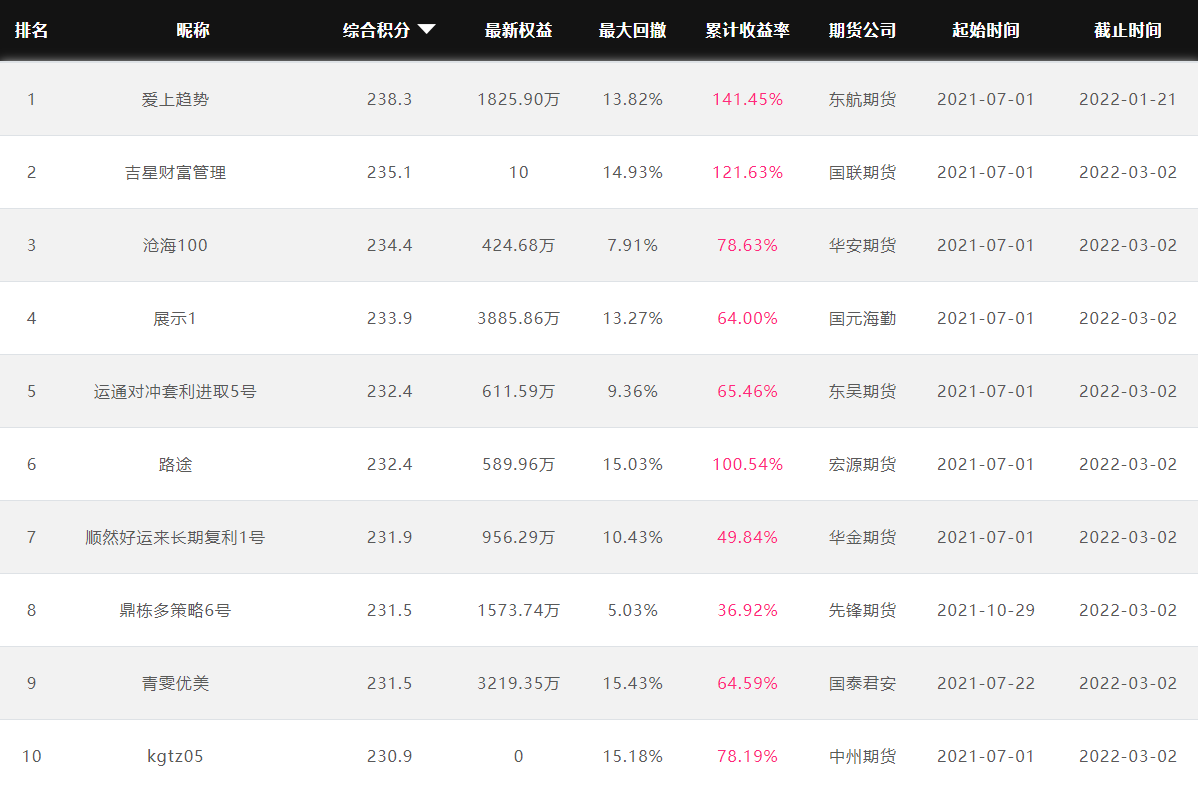Open the nickname 青雯优美
This screenshot has width=1198, height=789.
tap(175, 684)
